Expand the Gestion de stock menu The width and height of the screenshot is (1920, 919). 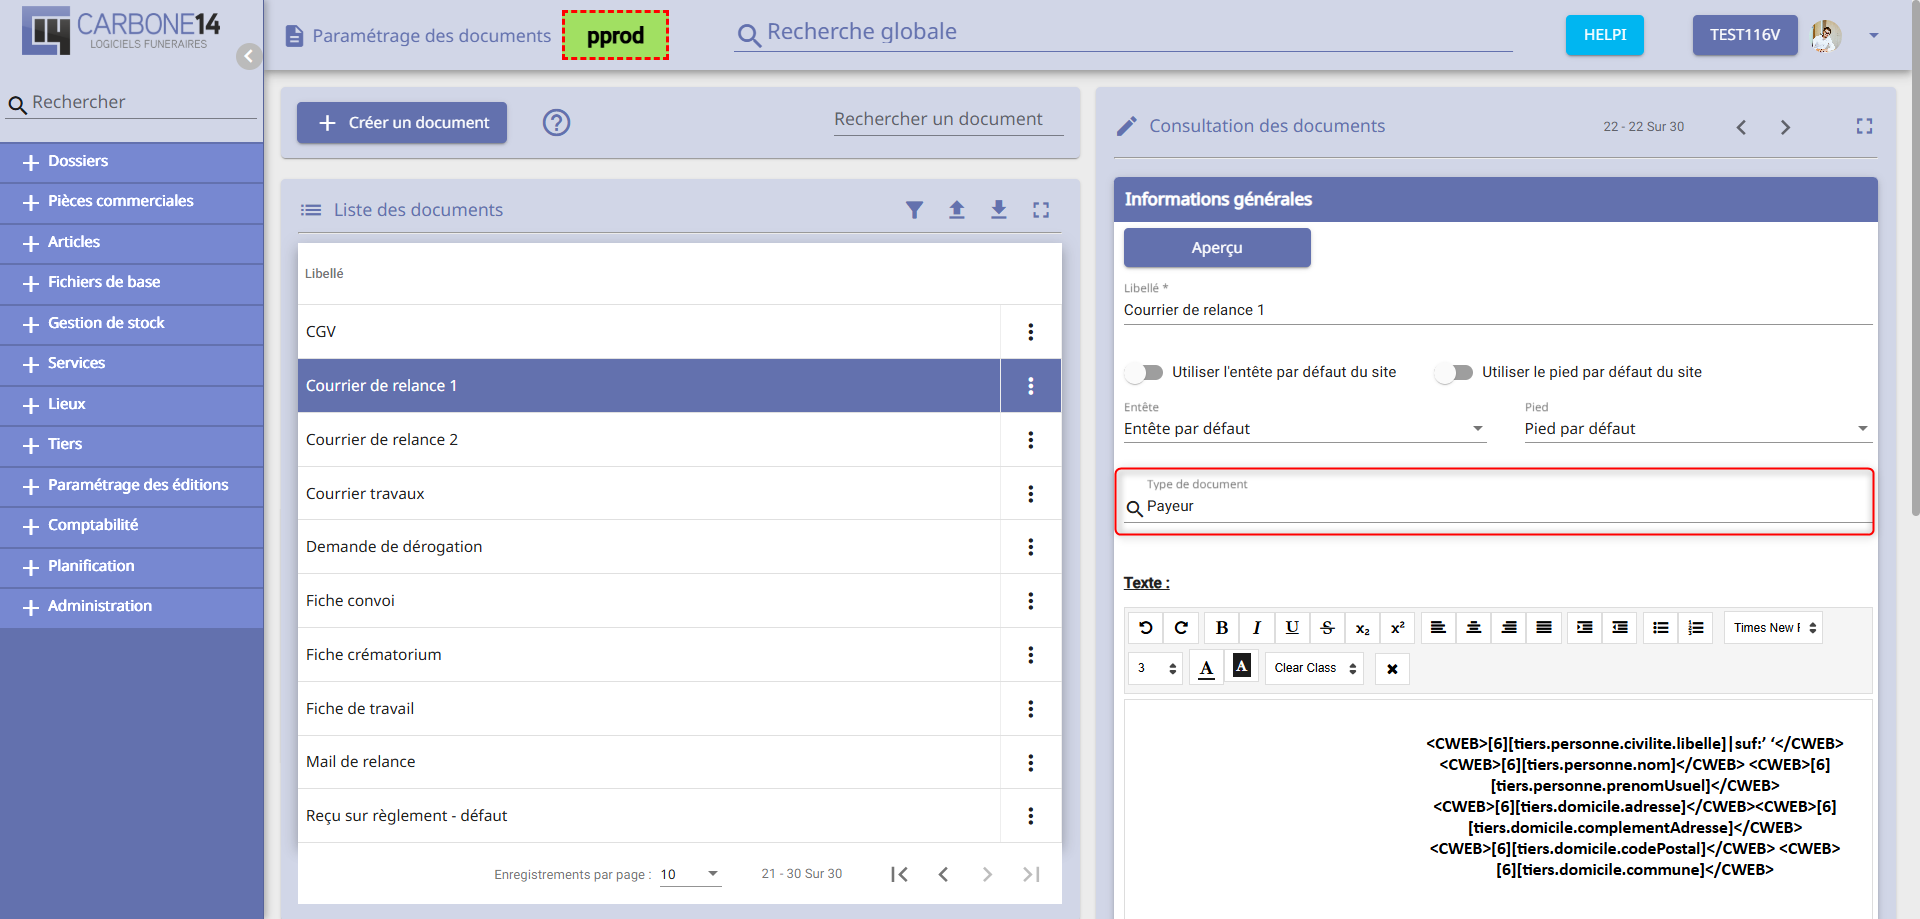pos(132,324)
